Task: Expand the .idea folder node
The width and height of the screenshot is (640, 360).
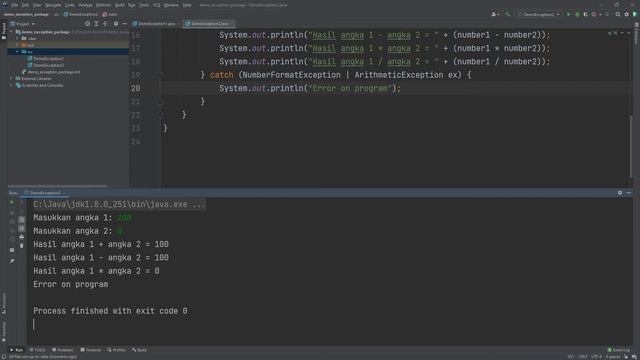Action: pos(18,38)
